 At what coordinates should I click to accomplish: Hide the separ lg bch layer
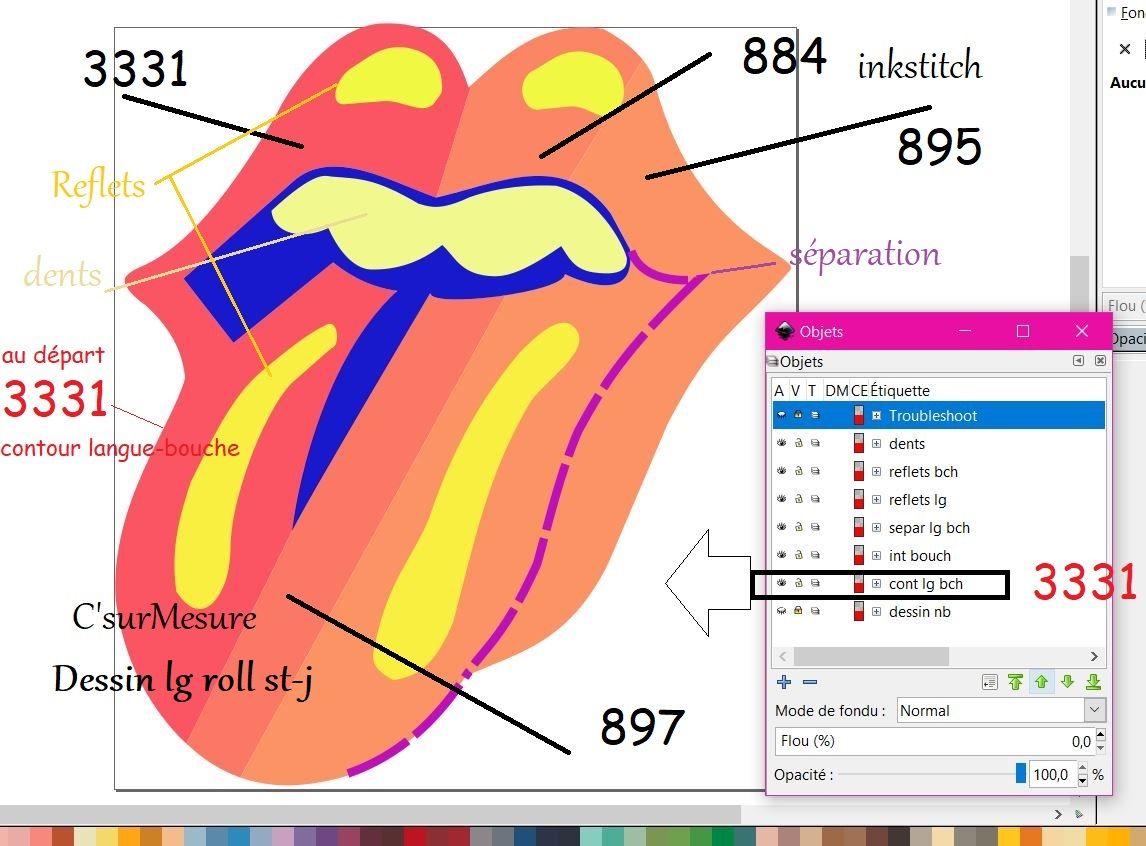(781, 527)
